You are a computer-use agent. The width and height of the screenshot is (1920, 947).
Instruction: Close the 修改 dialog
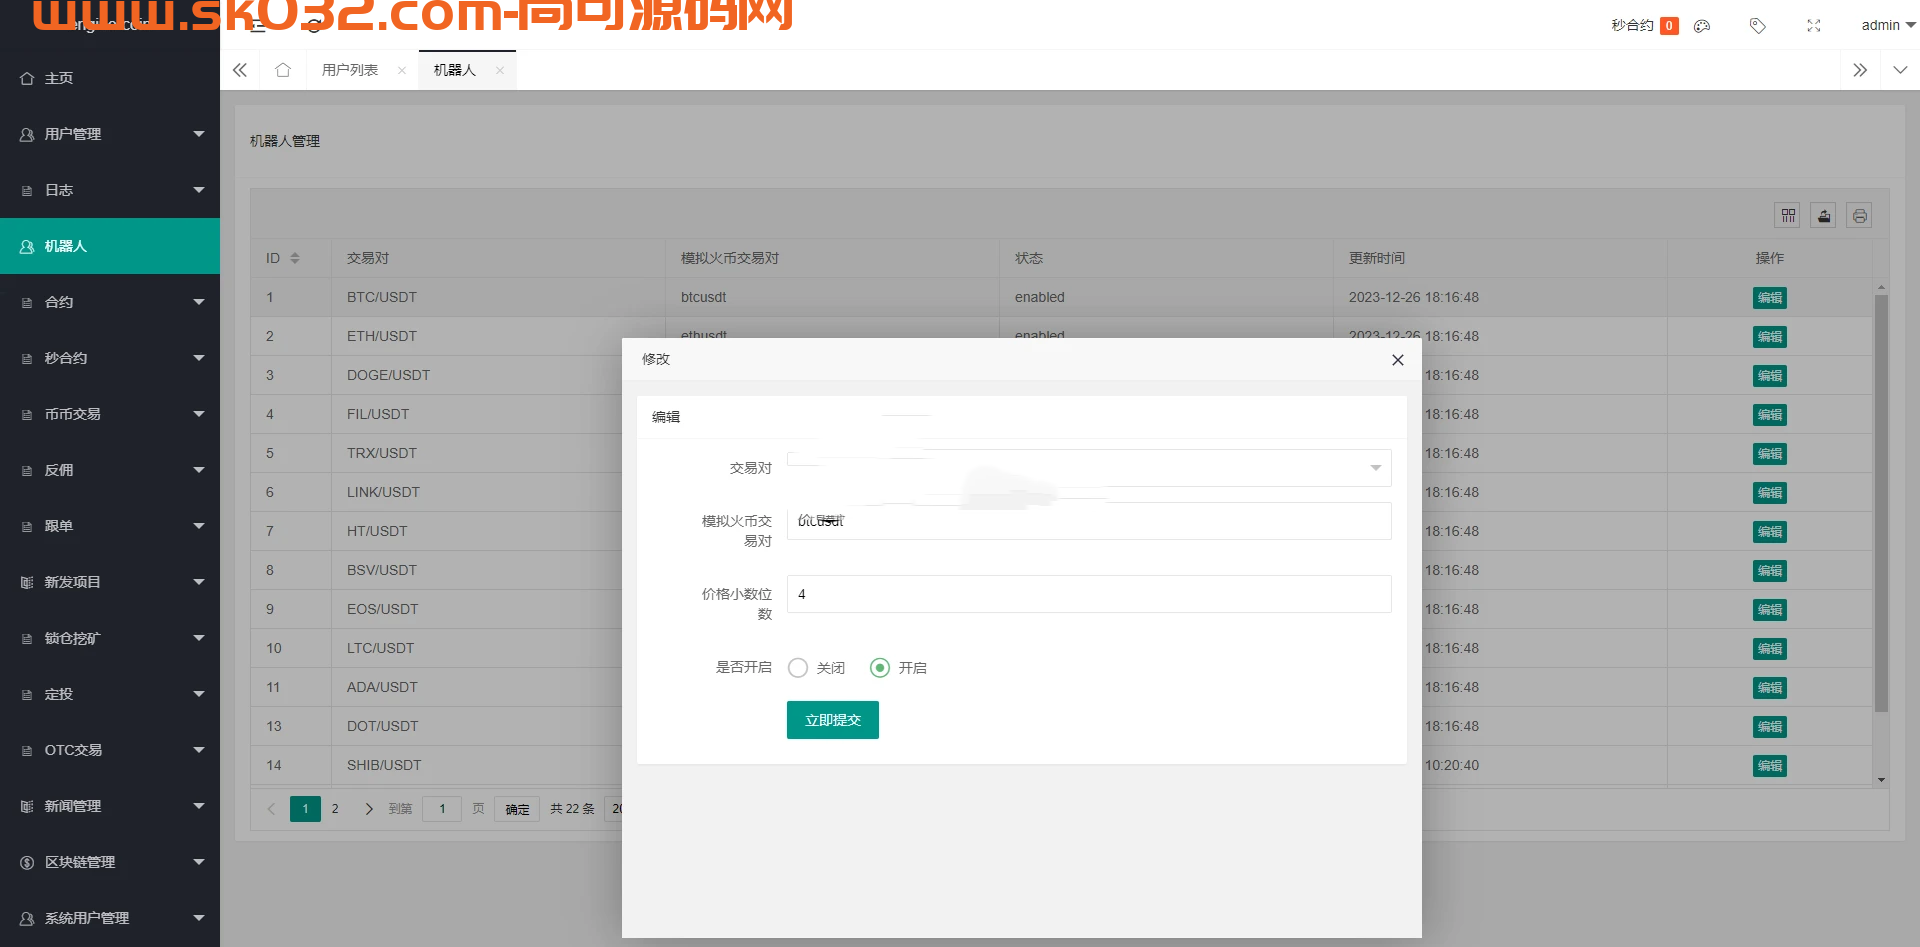1398,360
